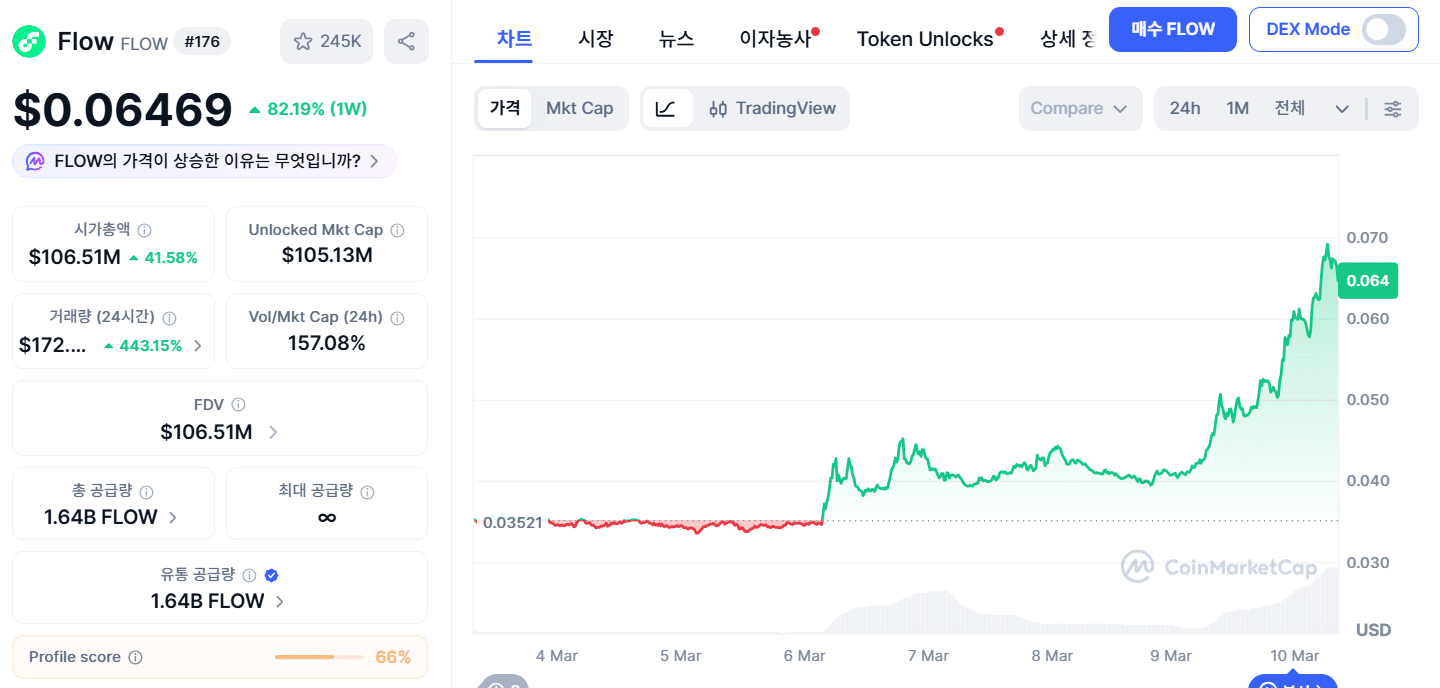Click the verified badge on 유통 공급량
The width and height of the screenshot is (1440, 688).
[x=269, y=575]
